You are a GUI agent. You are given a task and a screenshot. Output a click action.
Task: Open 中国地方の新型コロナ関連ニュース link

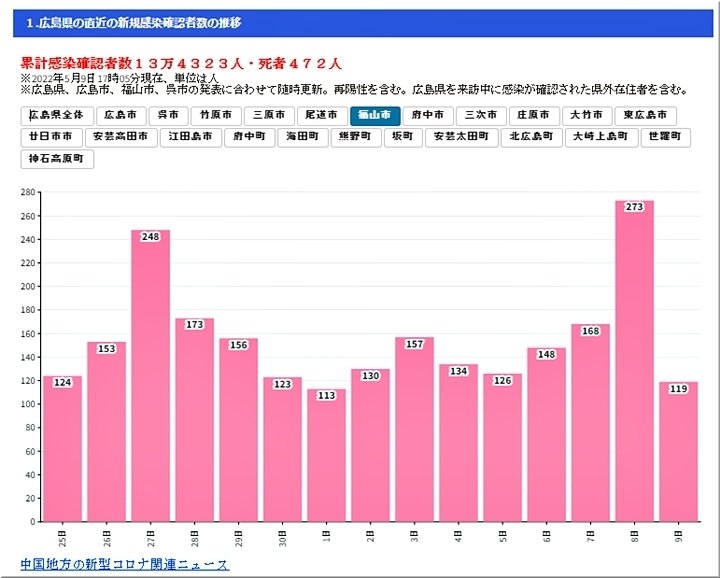pyautogui.click(x=125, y=565)
